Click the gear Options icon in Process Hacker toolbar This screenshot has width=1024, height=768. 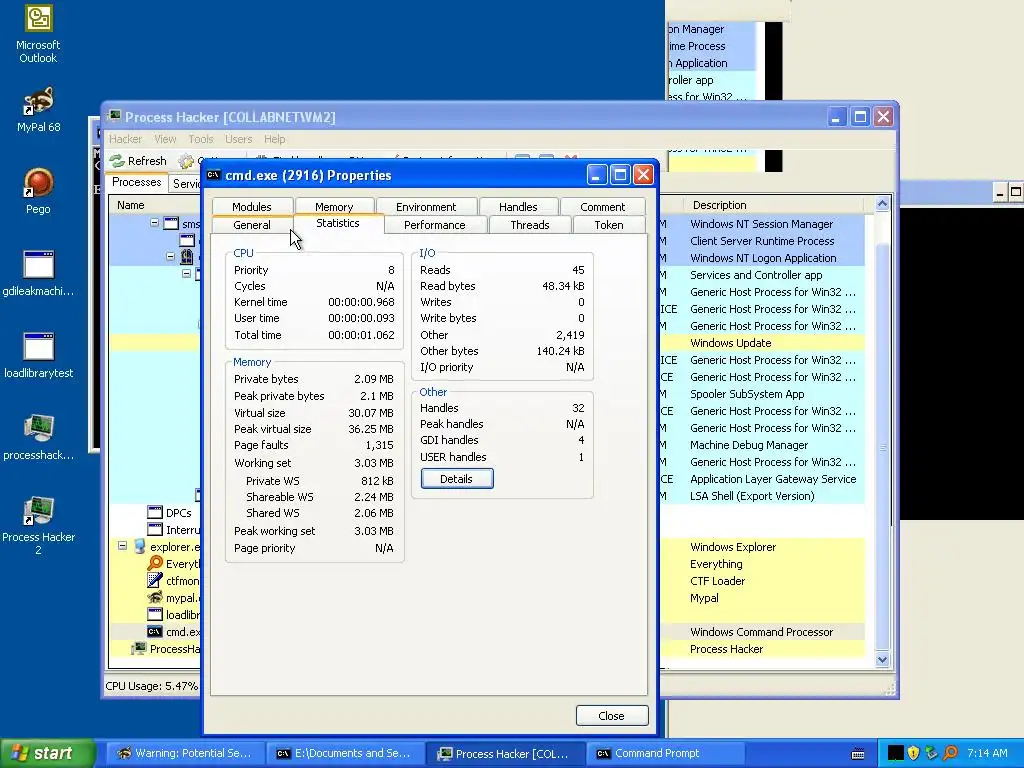tap(186, 161)
